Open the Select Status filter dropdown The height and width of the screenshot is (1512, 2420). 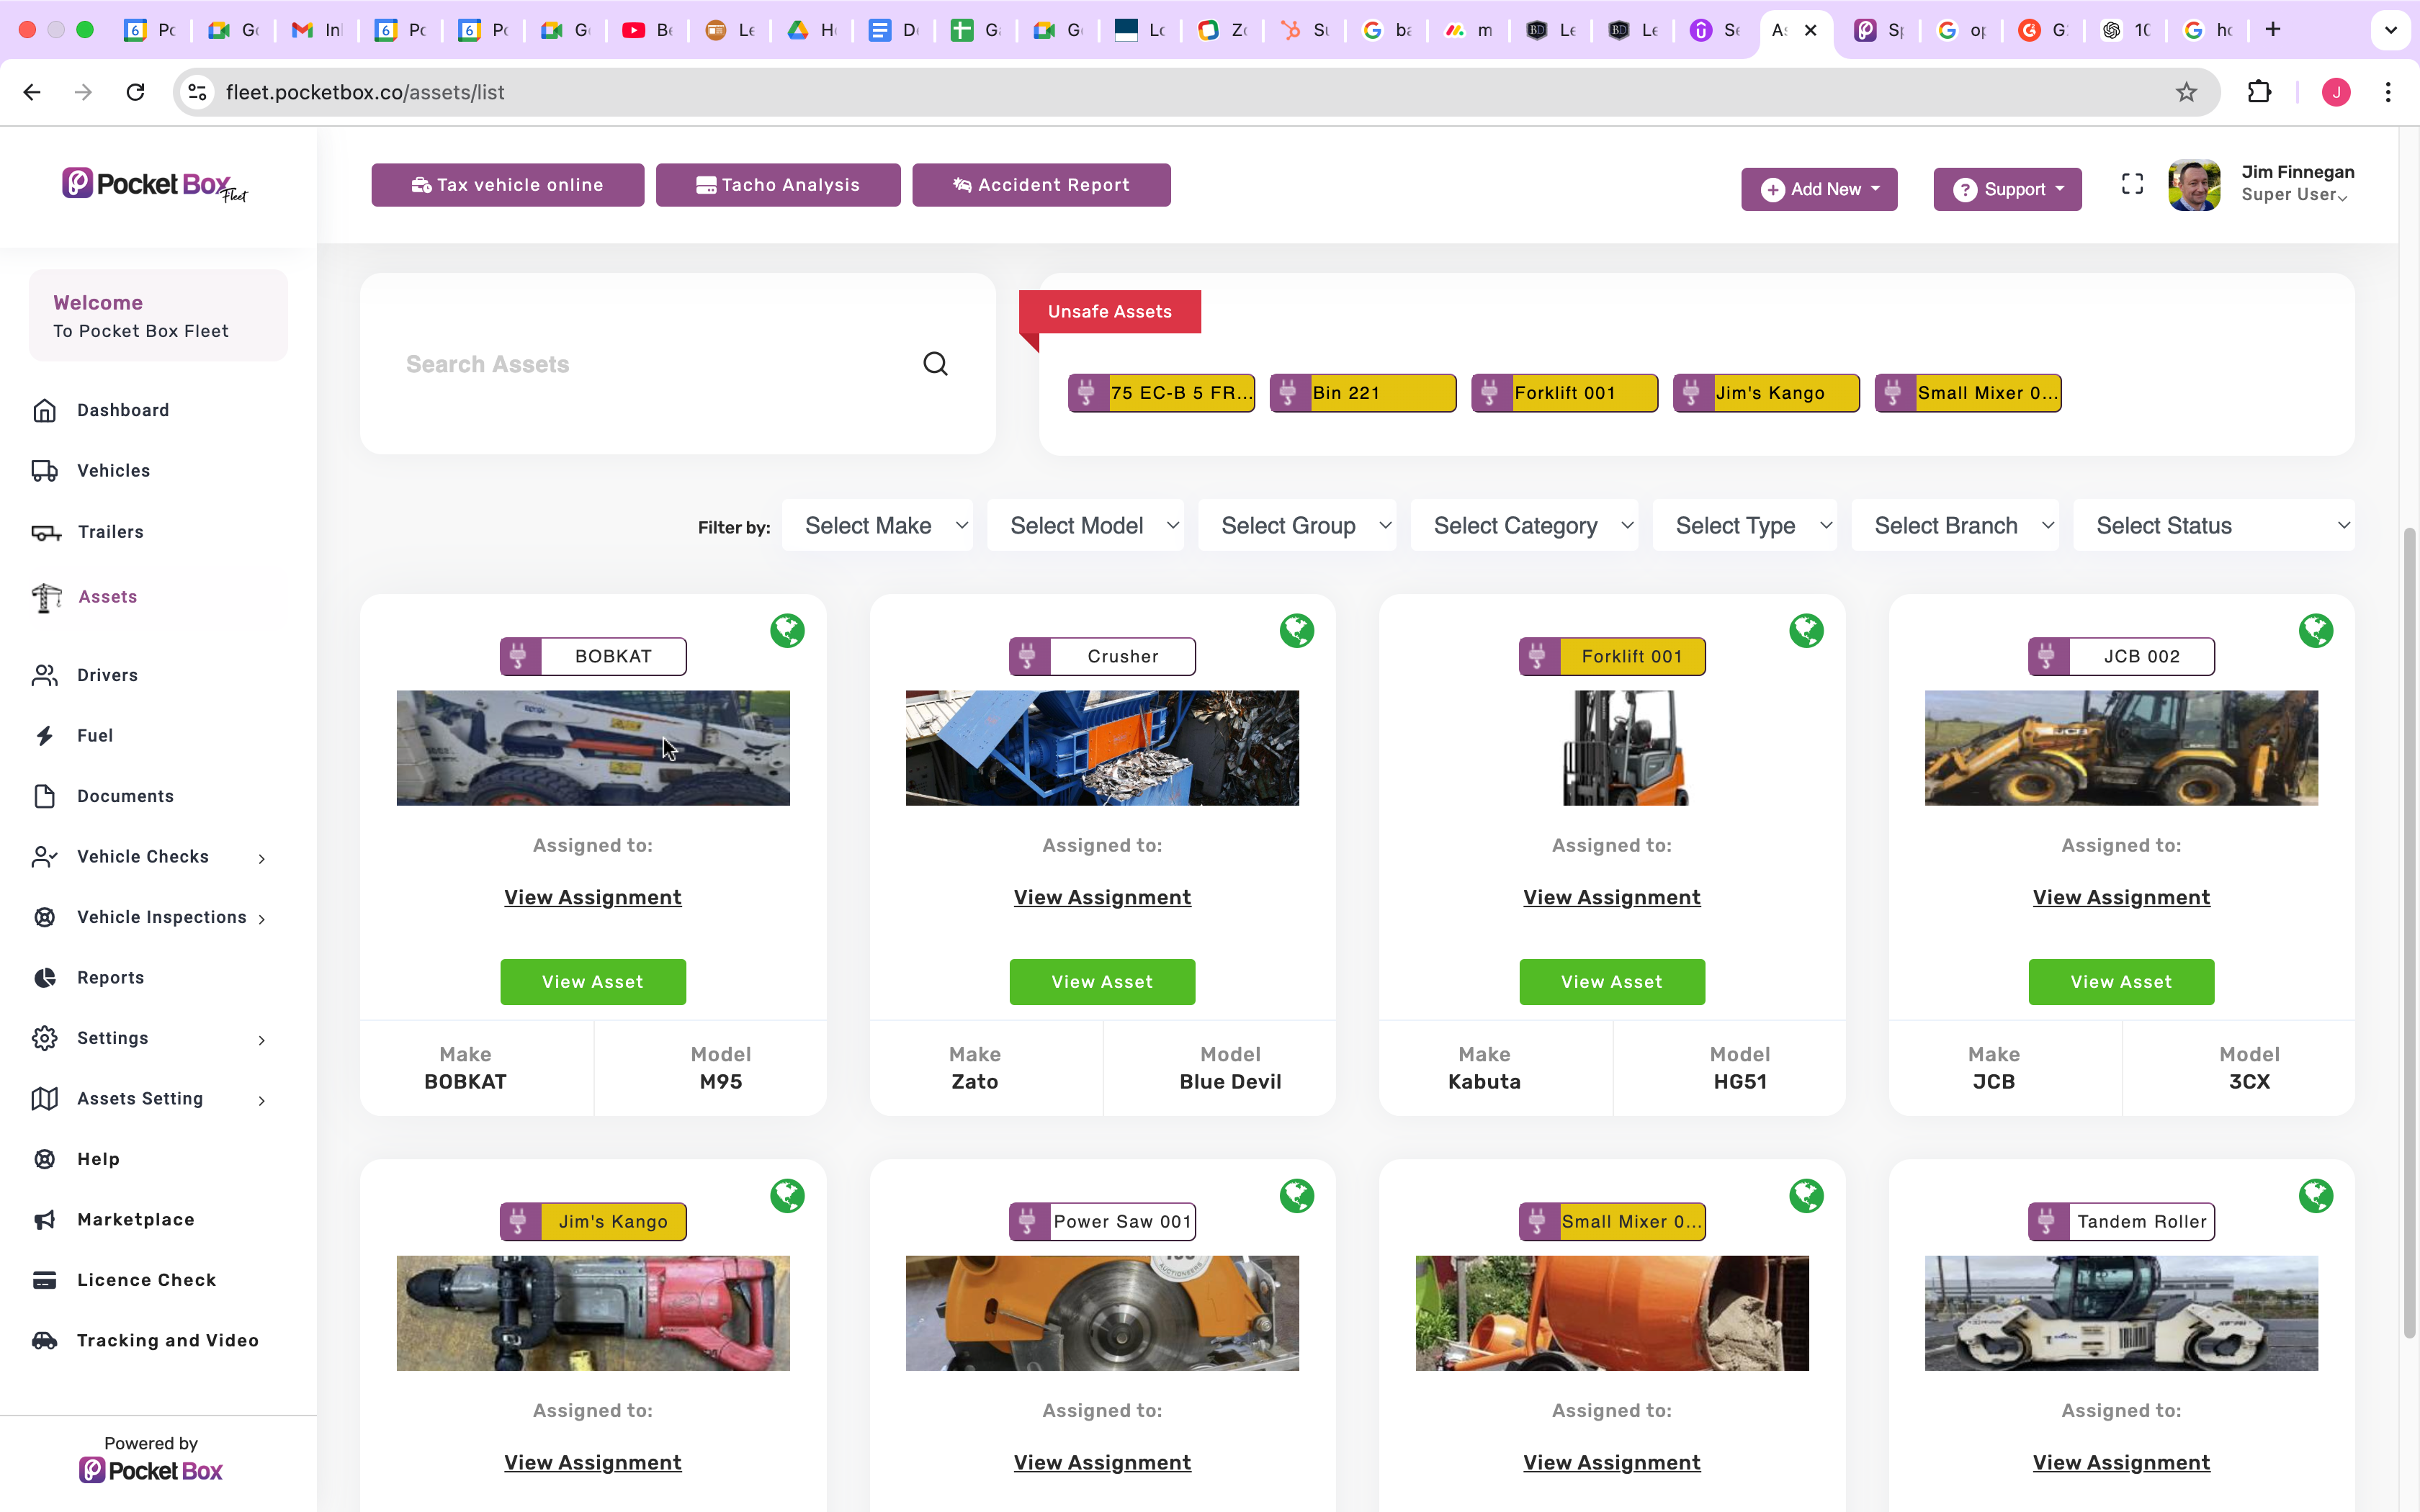[x=2213, y=526]
